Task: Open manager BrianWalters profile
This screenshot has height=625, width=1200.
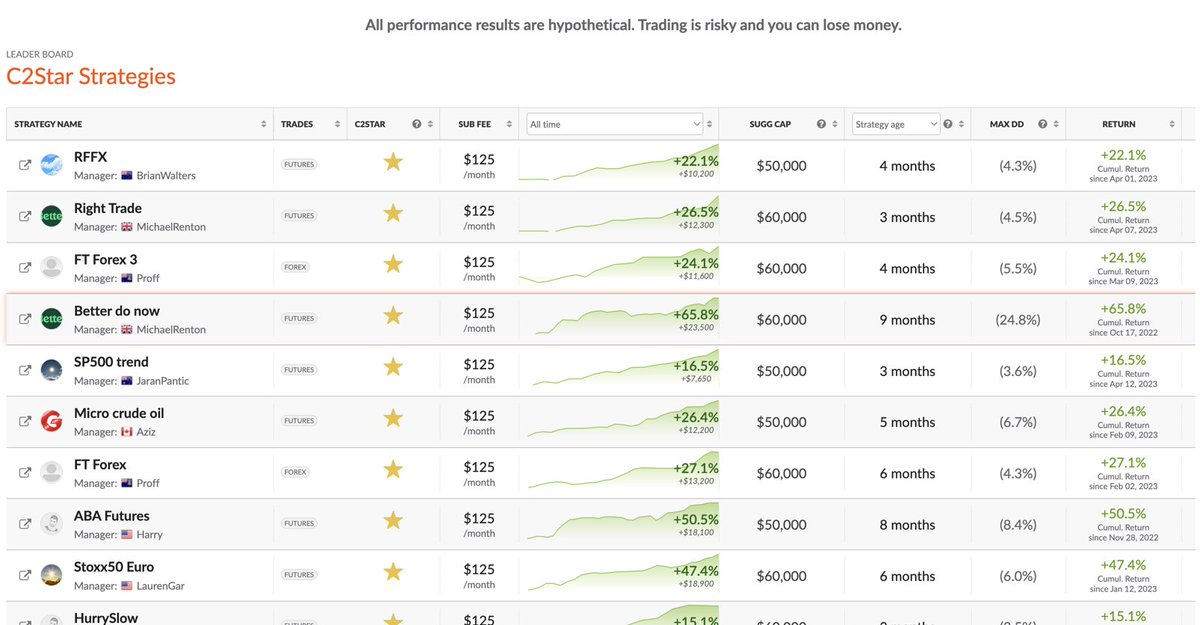Action: (166, 176)
